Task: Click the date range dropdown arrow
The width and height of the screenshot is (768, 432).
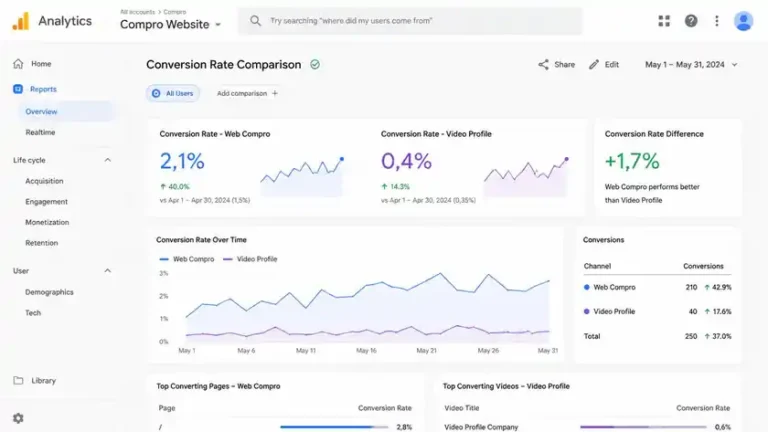Action: pos(734,65)
